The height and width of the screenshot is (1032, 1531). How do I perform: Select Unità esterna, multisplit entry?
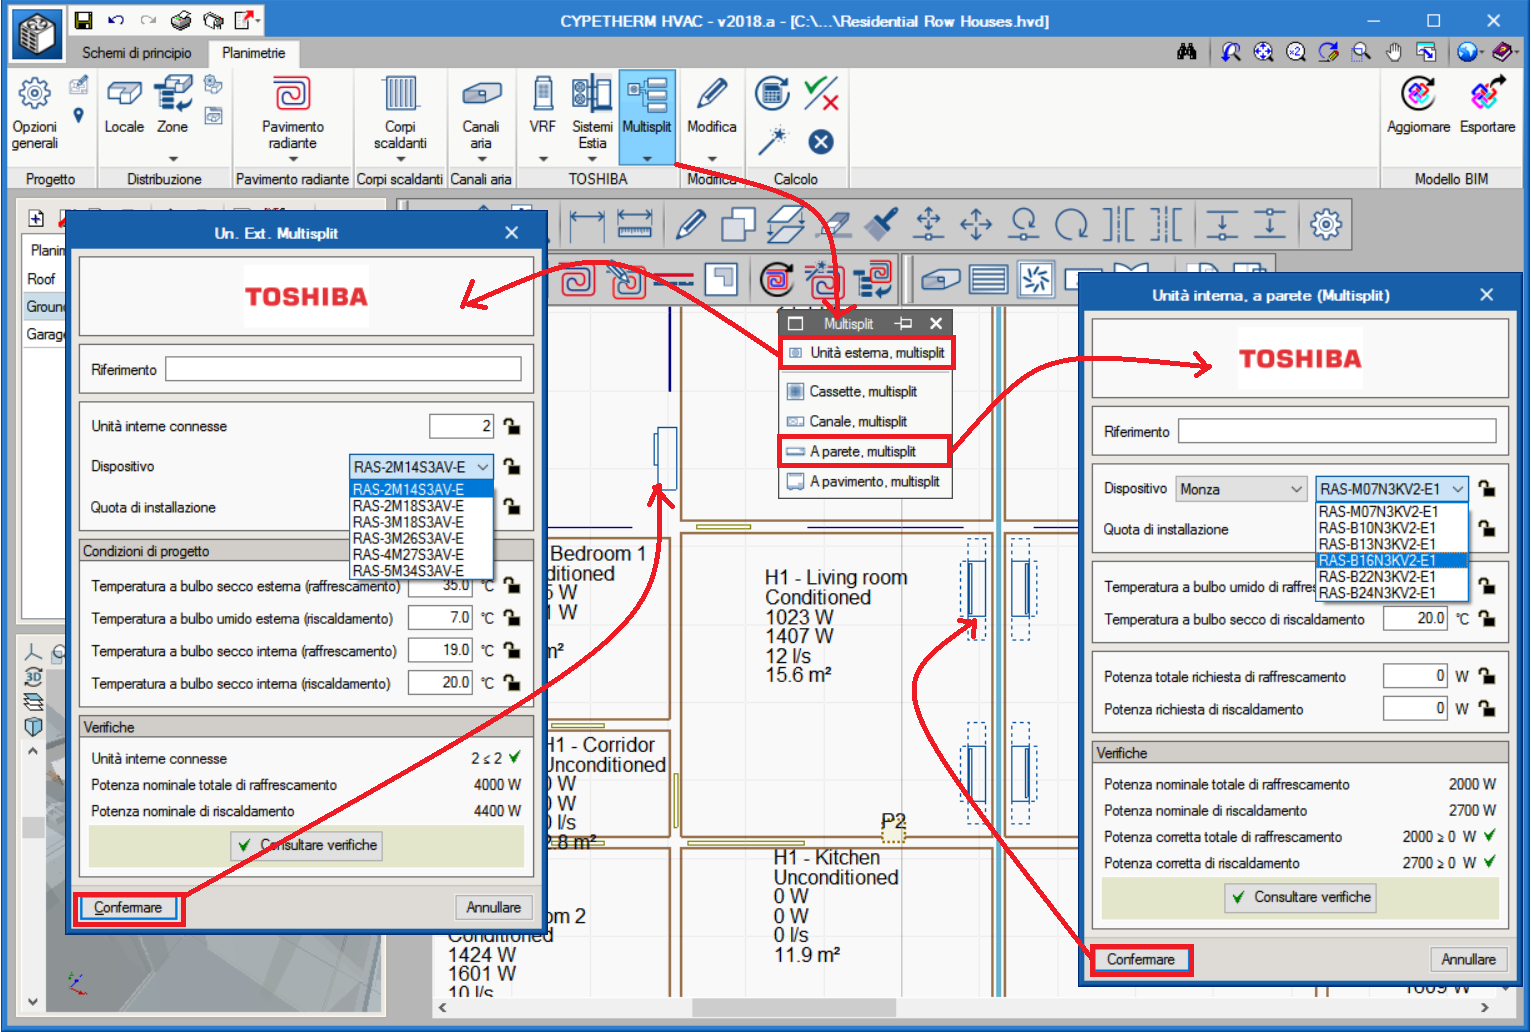click(x=866, y=352)
